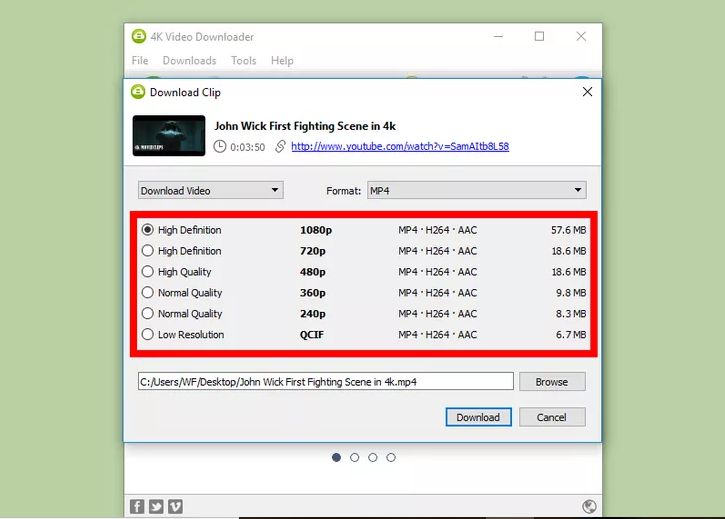Open the Twitter icon in main window footer
Screen dimensions: 725x519
156,507
